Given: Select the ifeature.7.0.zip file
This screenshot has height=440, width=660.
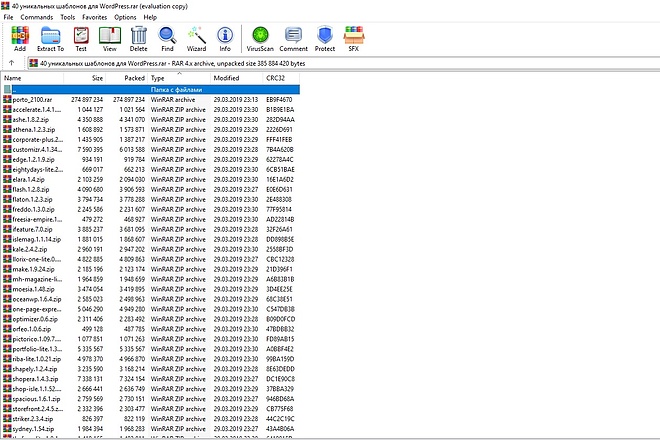Looking at the screenshot, I should [x=32, y=229].
